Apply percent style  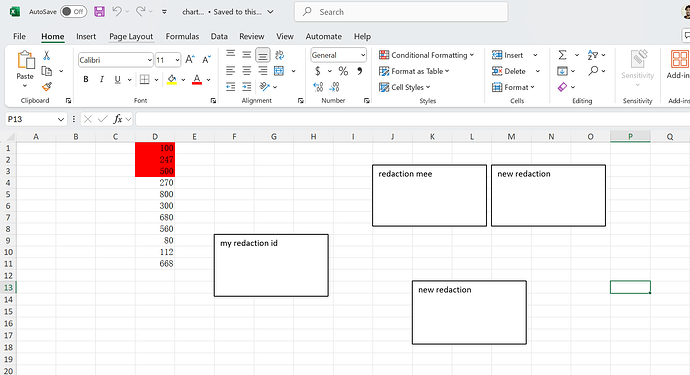pos(343,71)
